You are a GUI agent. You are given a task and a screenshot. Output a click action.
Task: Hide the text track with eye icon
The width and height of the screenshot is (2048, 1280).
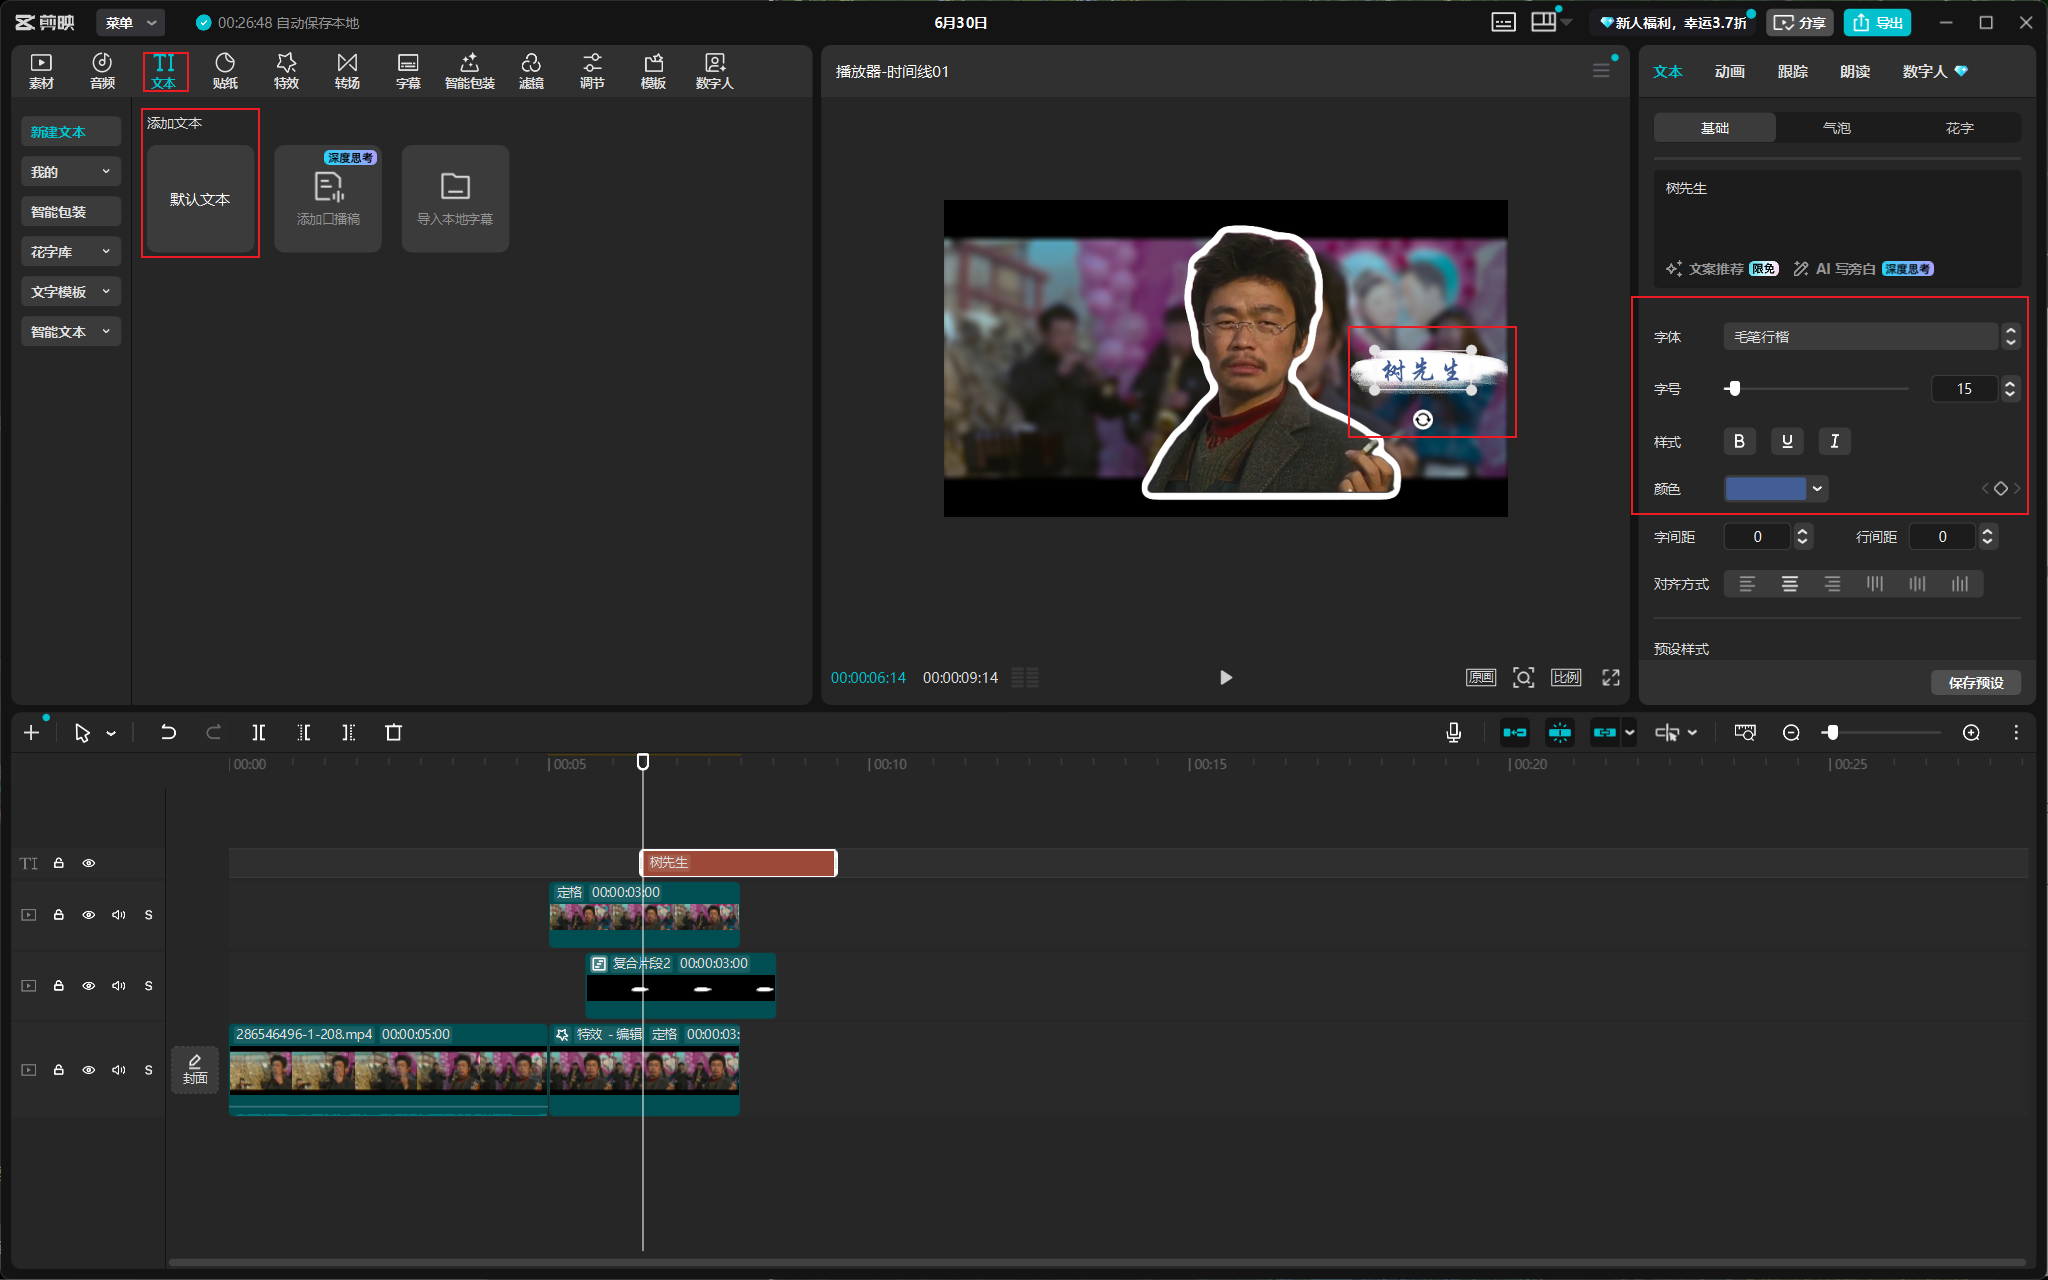point(89,863)
